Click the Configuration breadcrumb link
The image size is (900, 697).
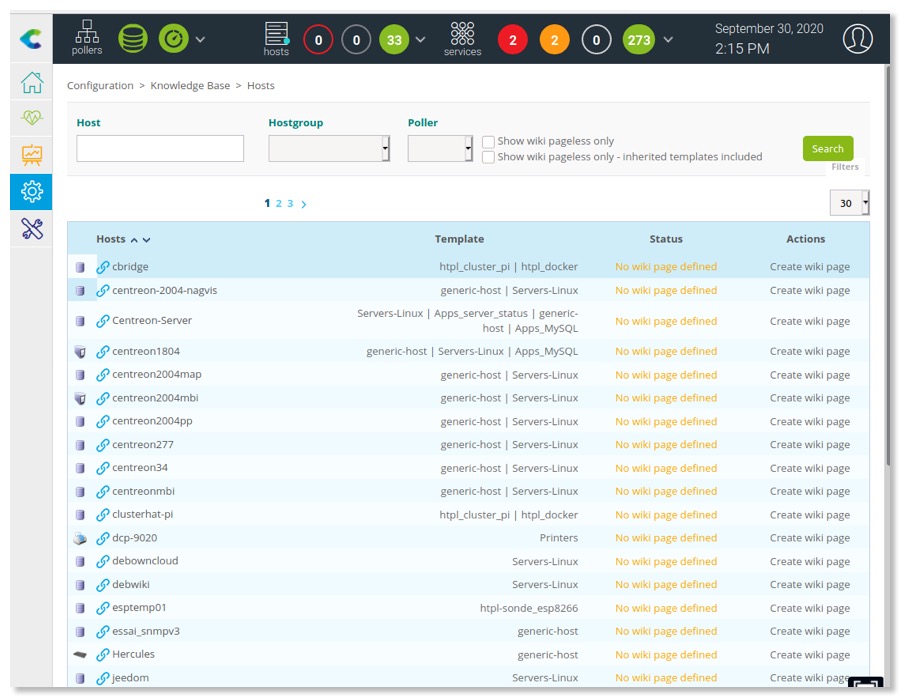pos(100,86)
